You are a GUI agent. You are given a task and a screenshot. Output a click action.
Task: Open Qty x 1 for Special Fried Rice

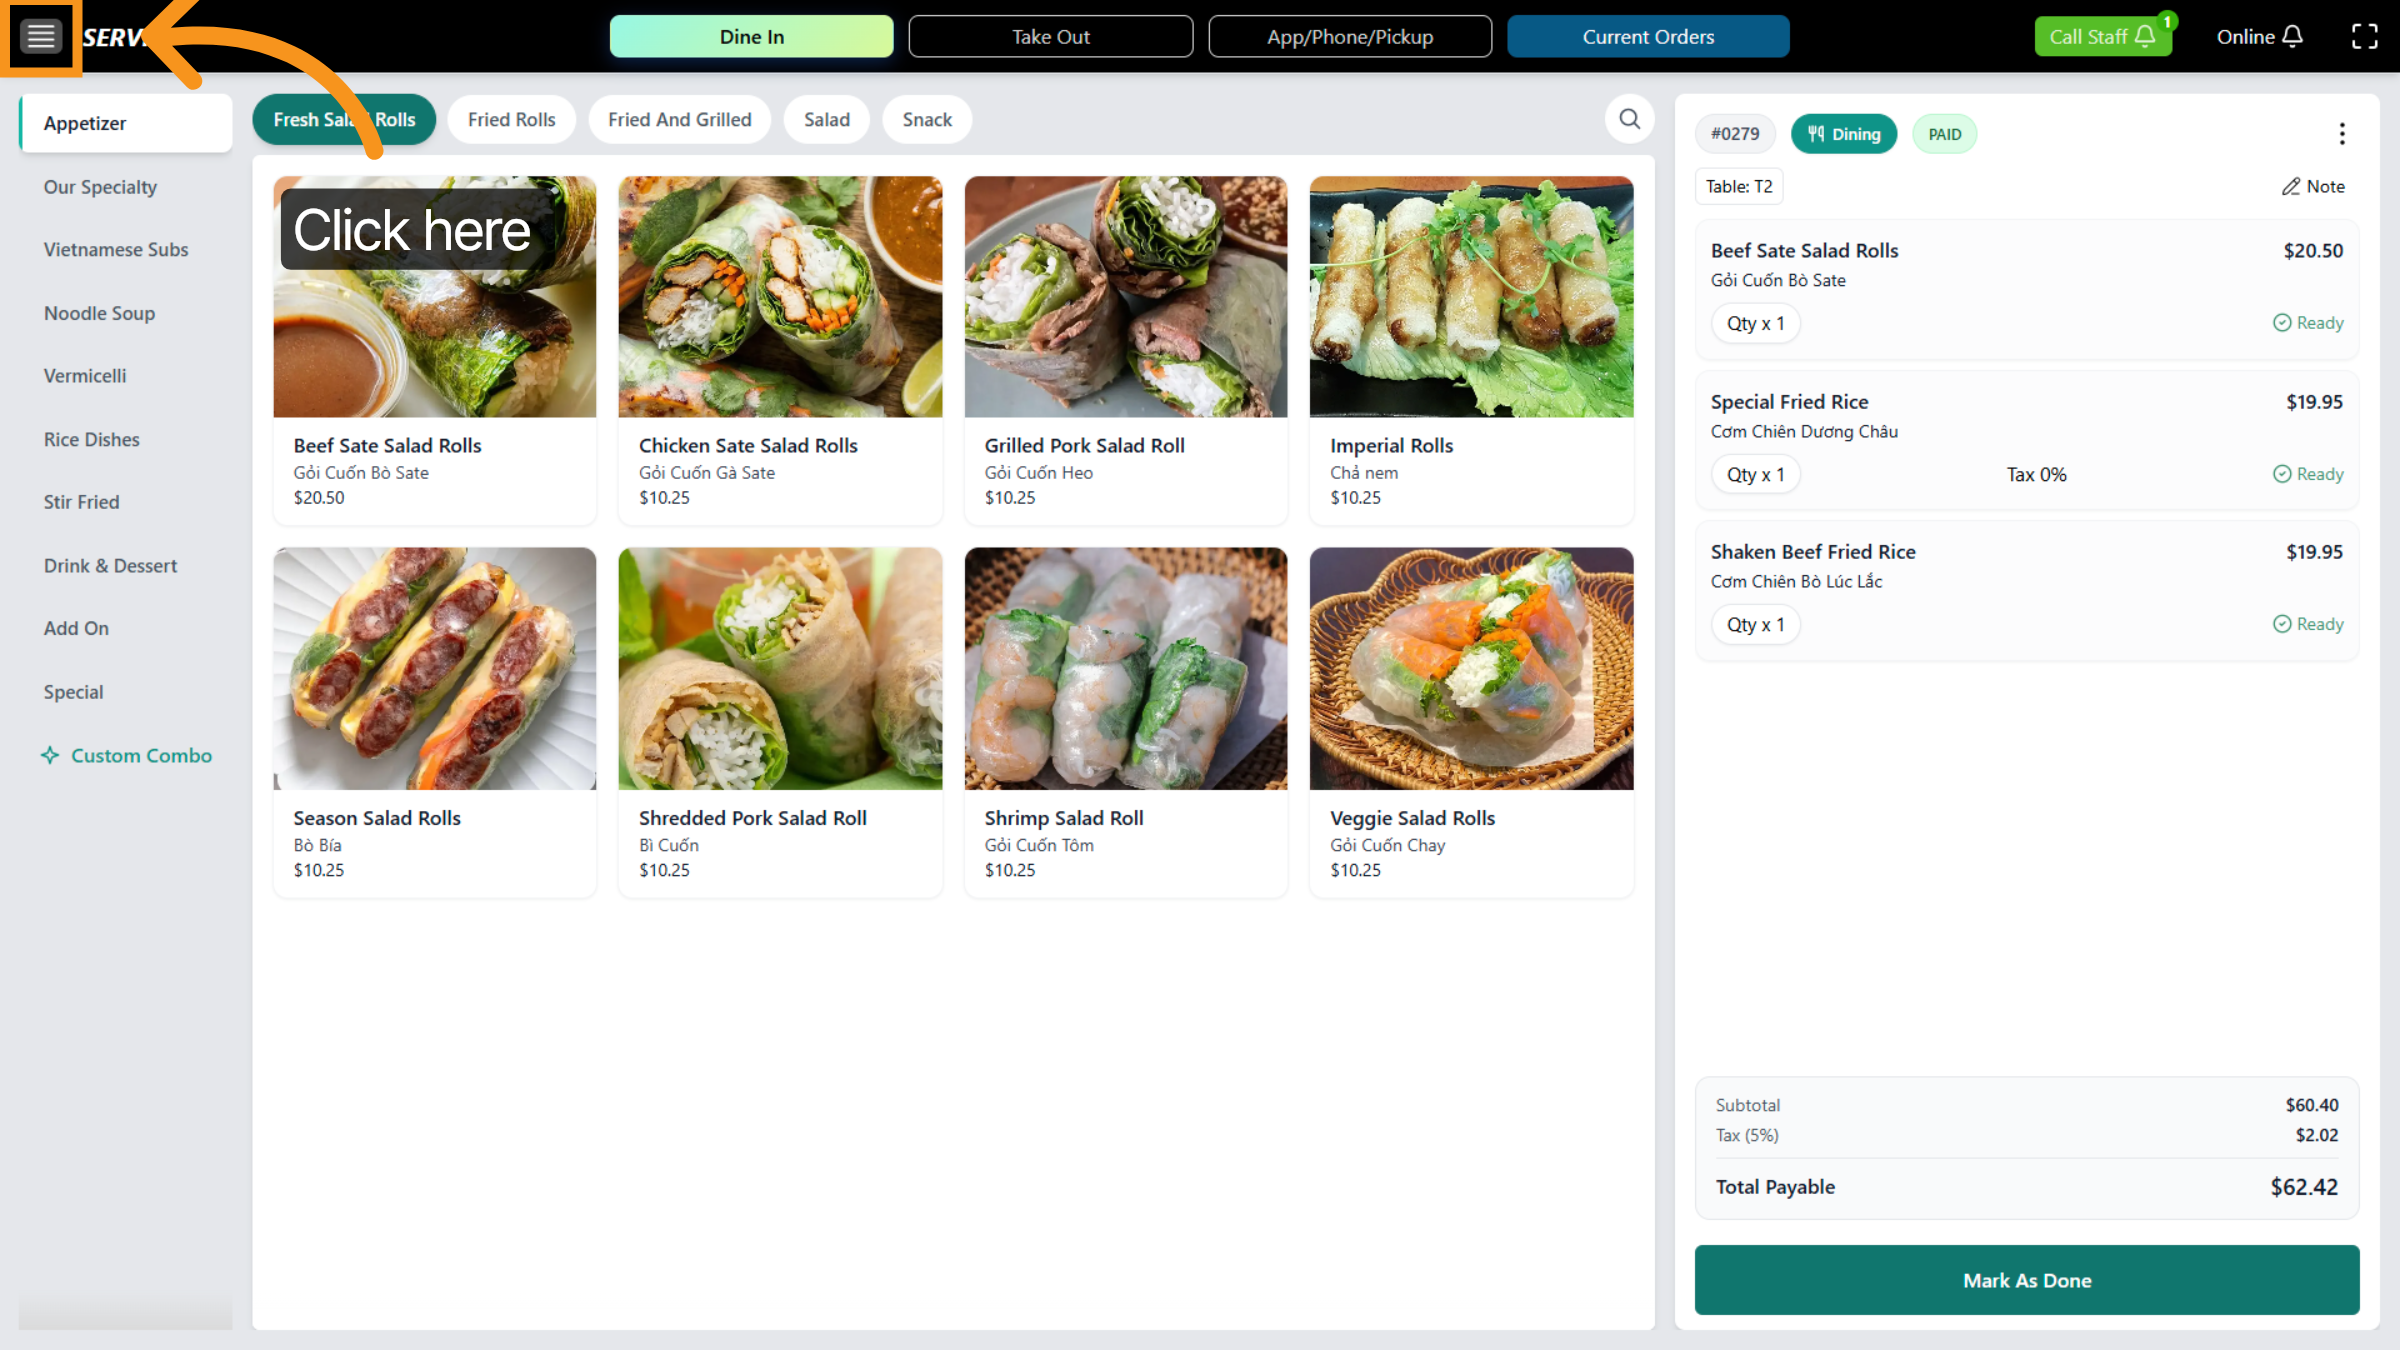tap(1755, 475)
